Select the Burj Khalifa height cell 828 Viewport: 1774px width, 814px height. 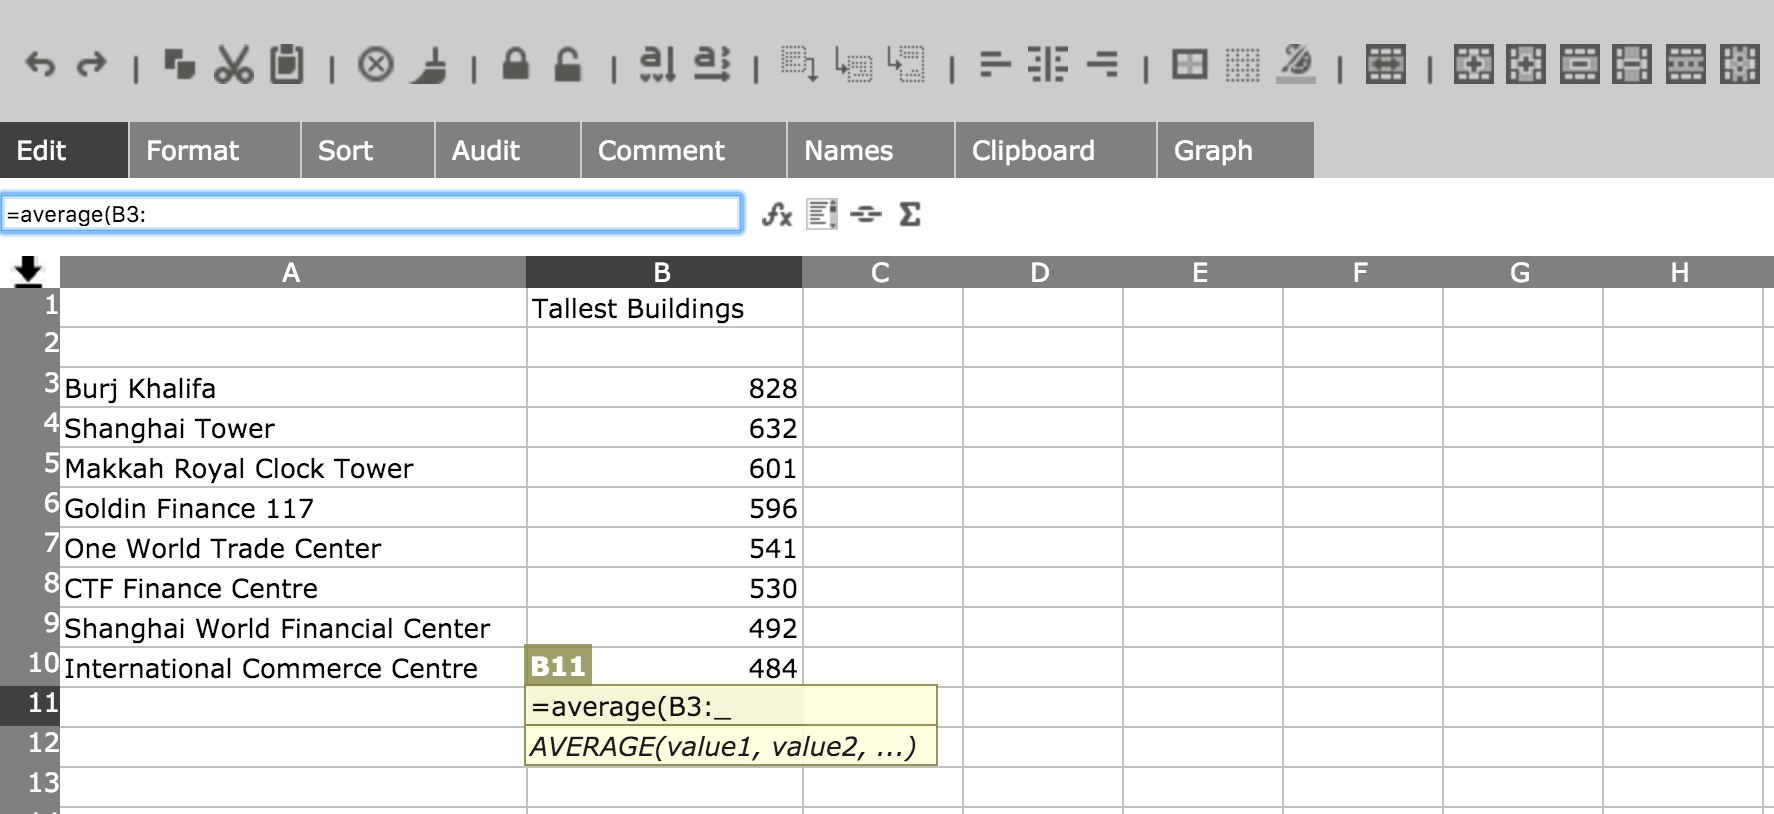click(x=664, y=388)
